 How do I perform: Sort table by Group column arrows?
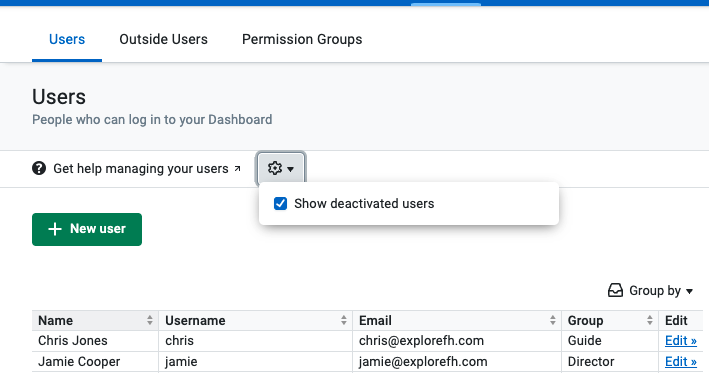tap(650, 320)
